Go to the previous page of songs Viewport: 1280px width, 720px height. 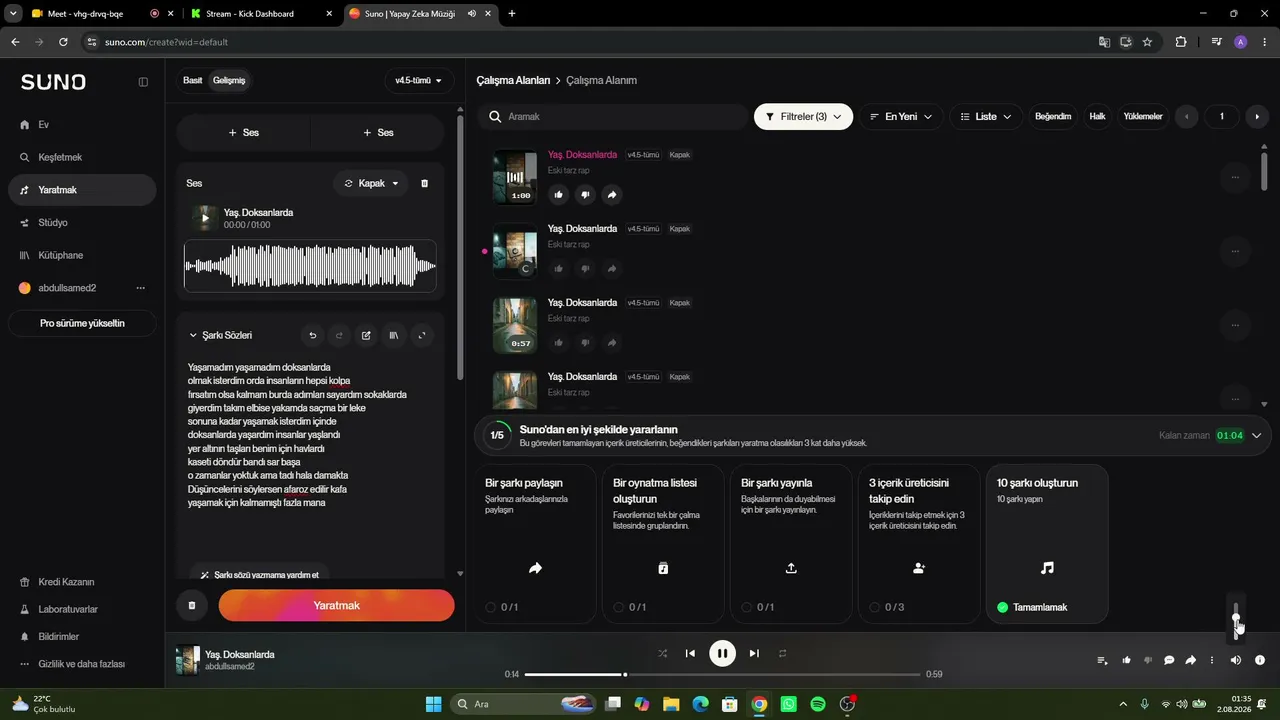(1187, 117)
